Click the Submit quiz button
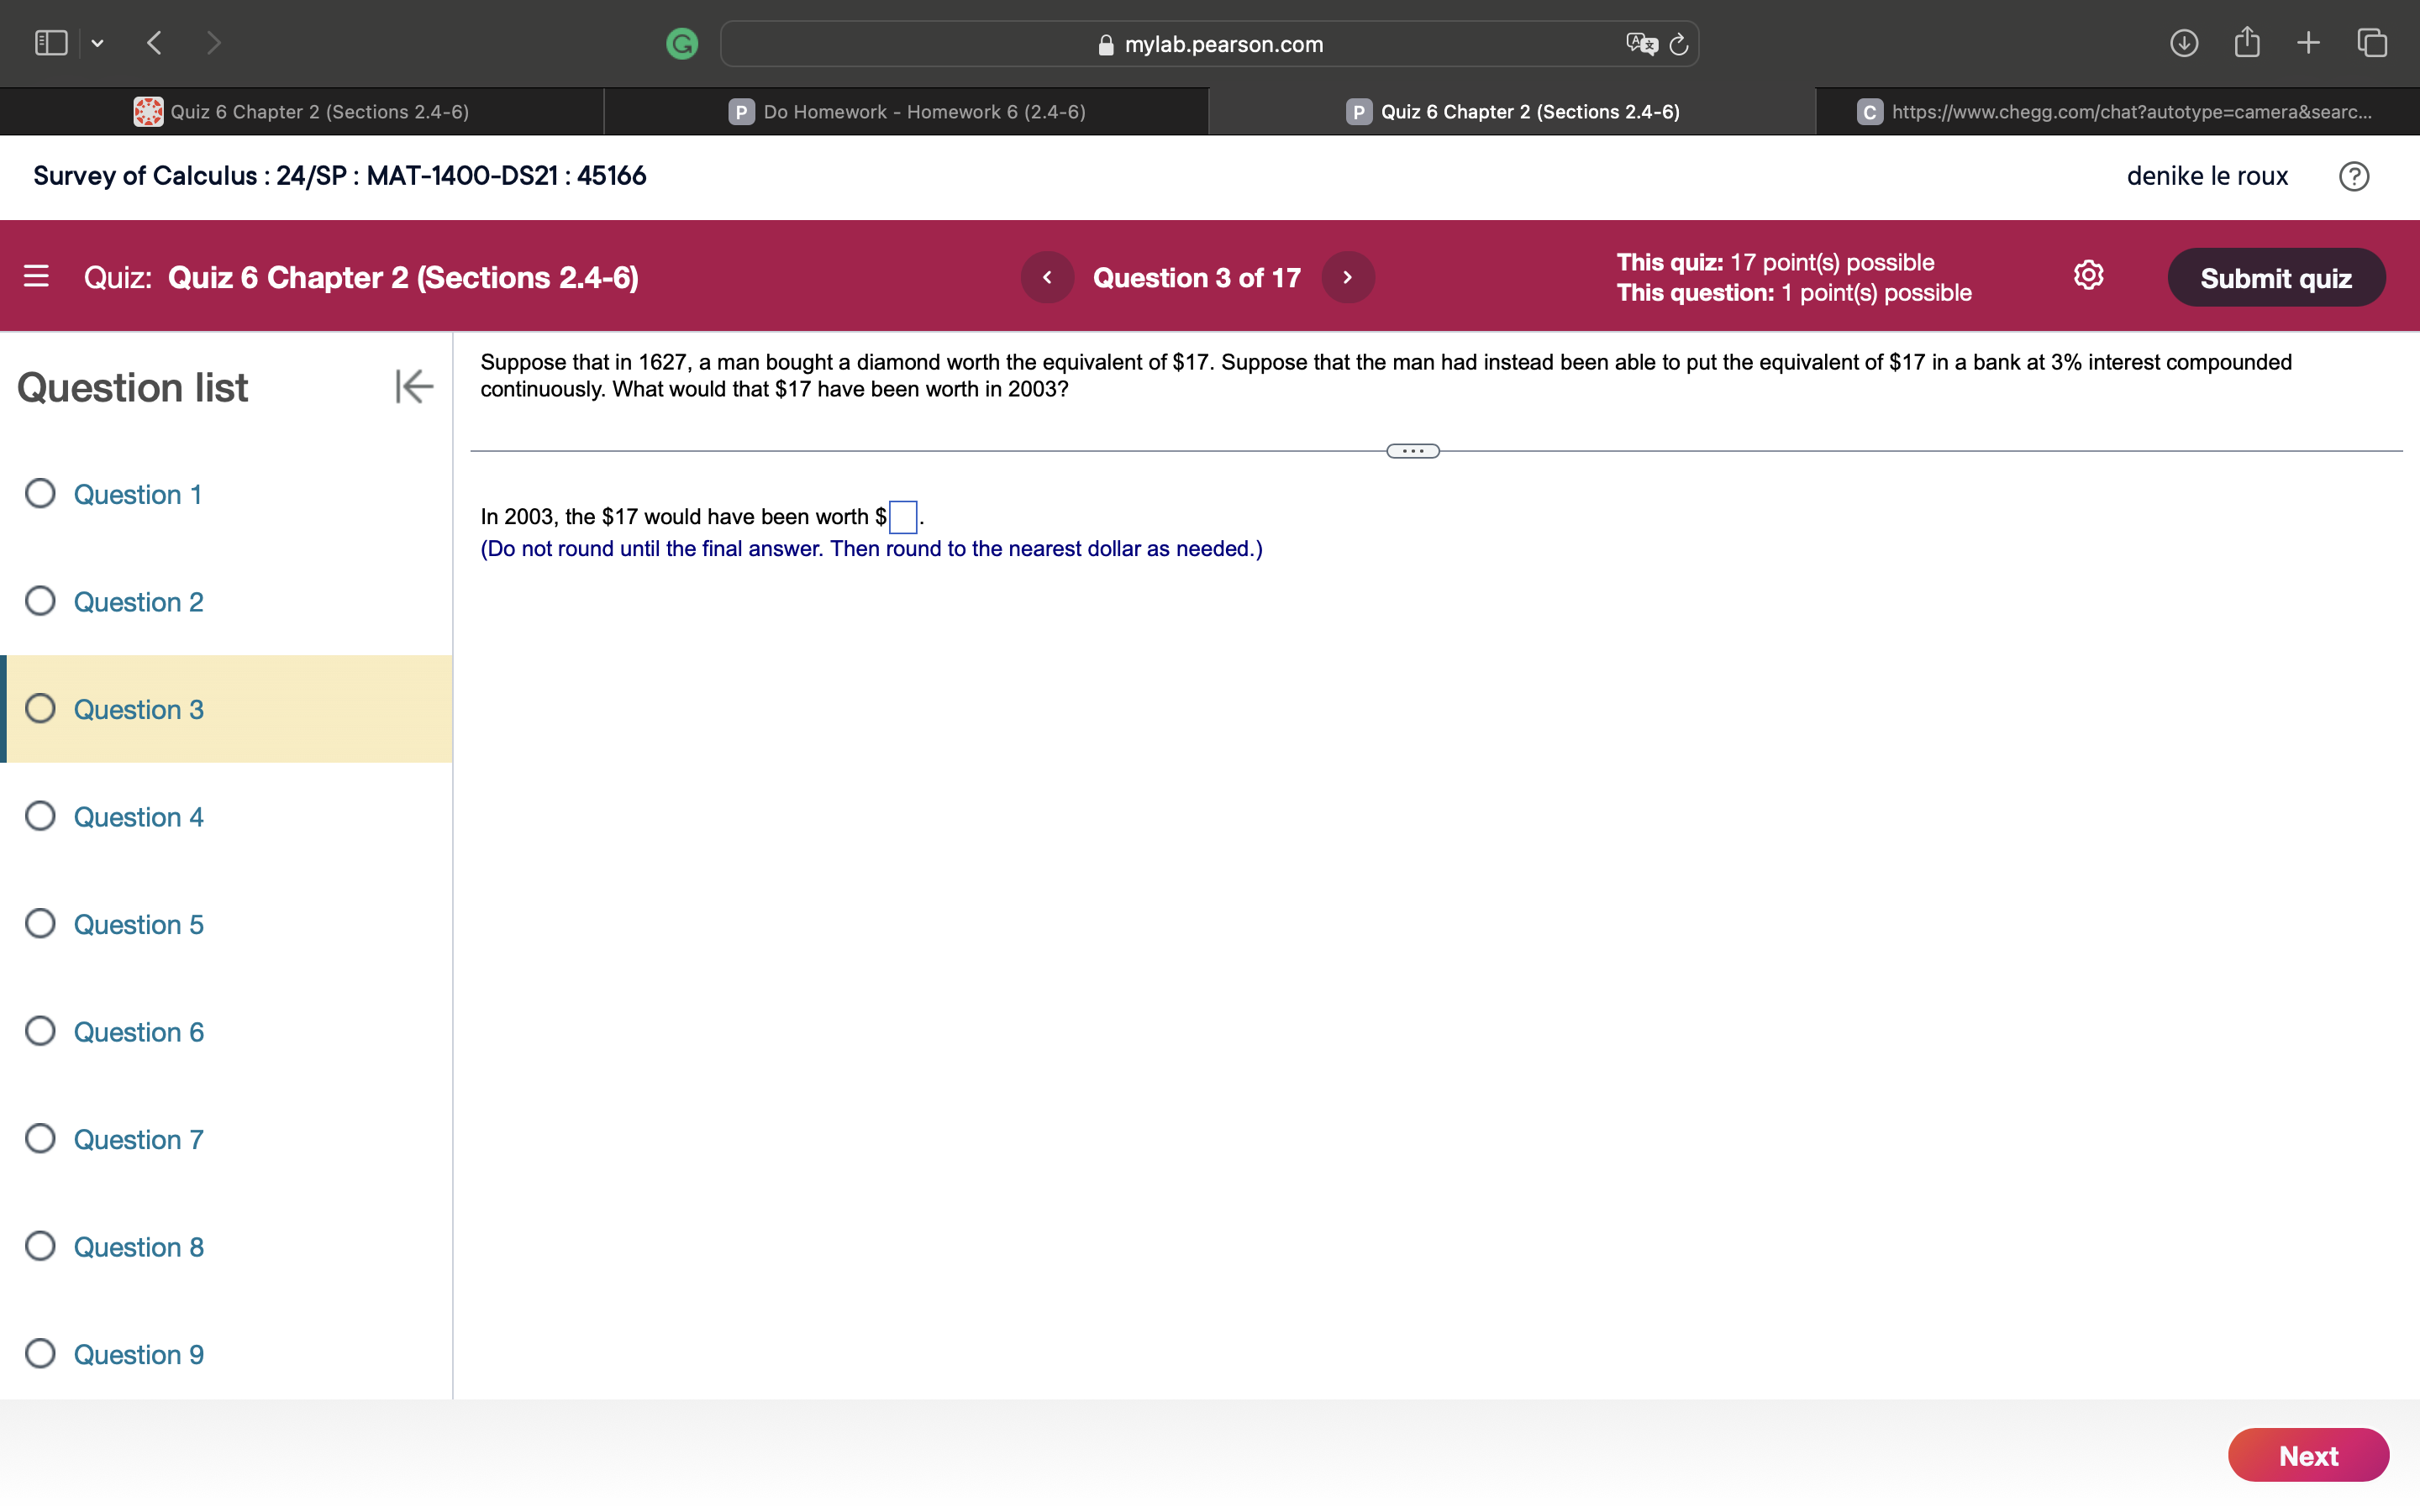The height and width of the screenshot is (1512, 2420). [2276, 277]
